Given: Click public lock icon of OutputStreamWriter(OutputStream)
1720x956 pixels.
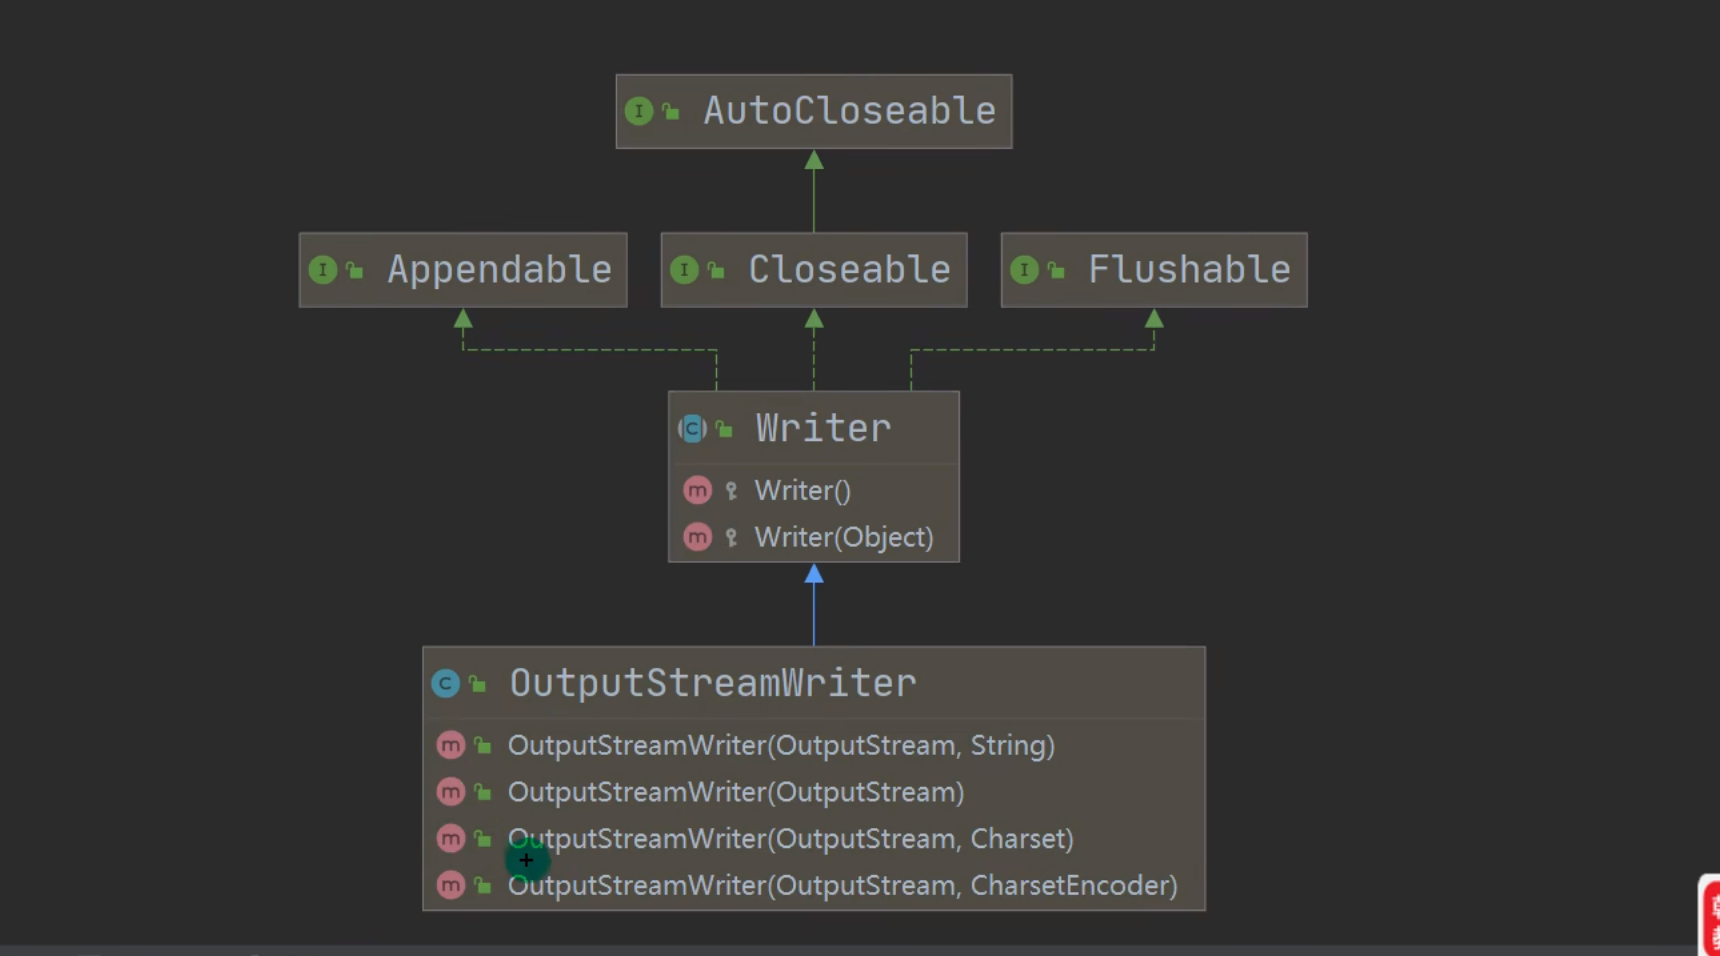Looking at the screenshot, I should click(x=483, y=792).
